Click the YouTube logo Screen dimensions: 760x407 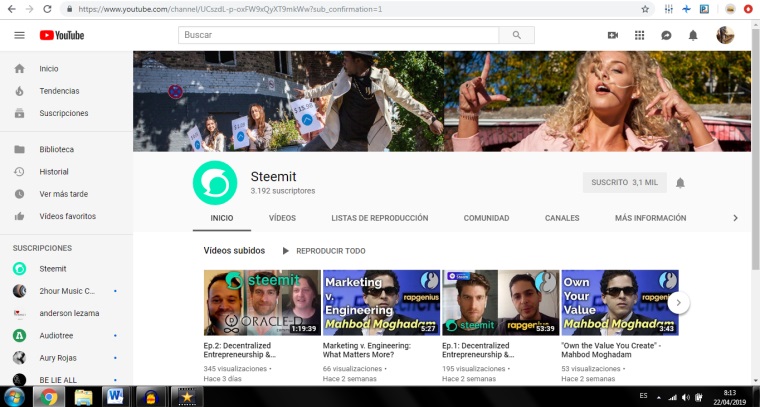(x=62, y=35)
